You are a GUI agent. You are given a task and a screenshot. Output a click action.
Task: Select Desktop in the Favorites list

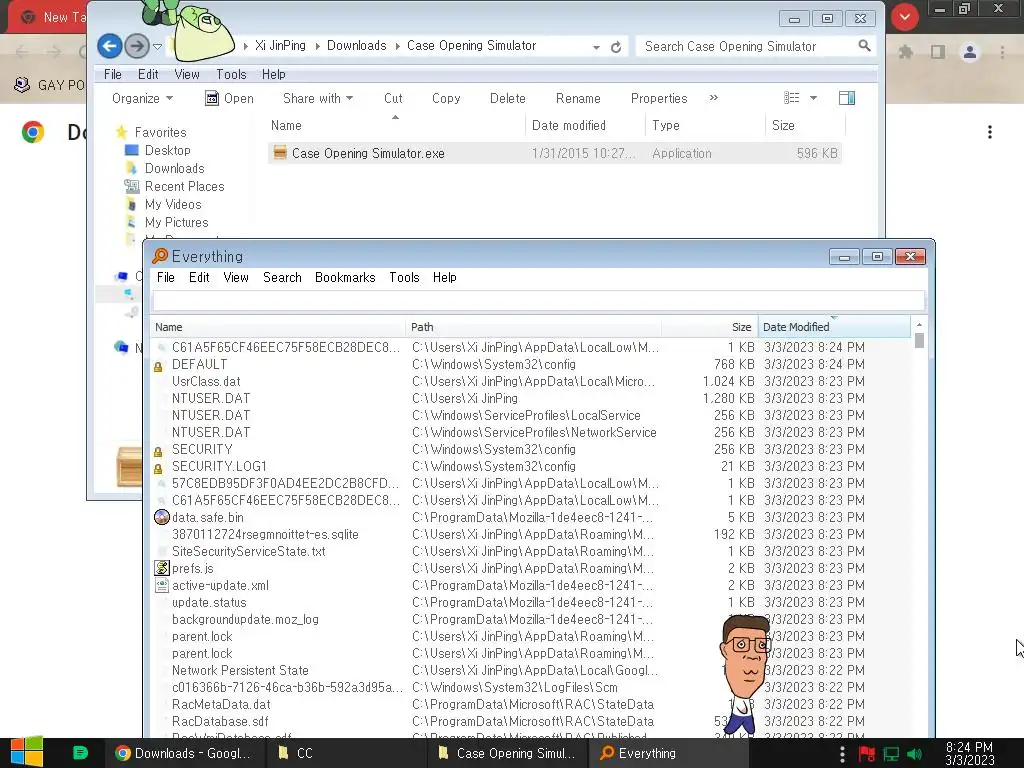(x=167, y=150)
